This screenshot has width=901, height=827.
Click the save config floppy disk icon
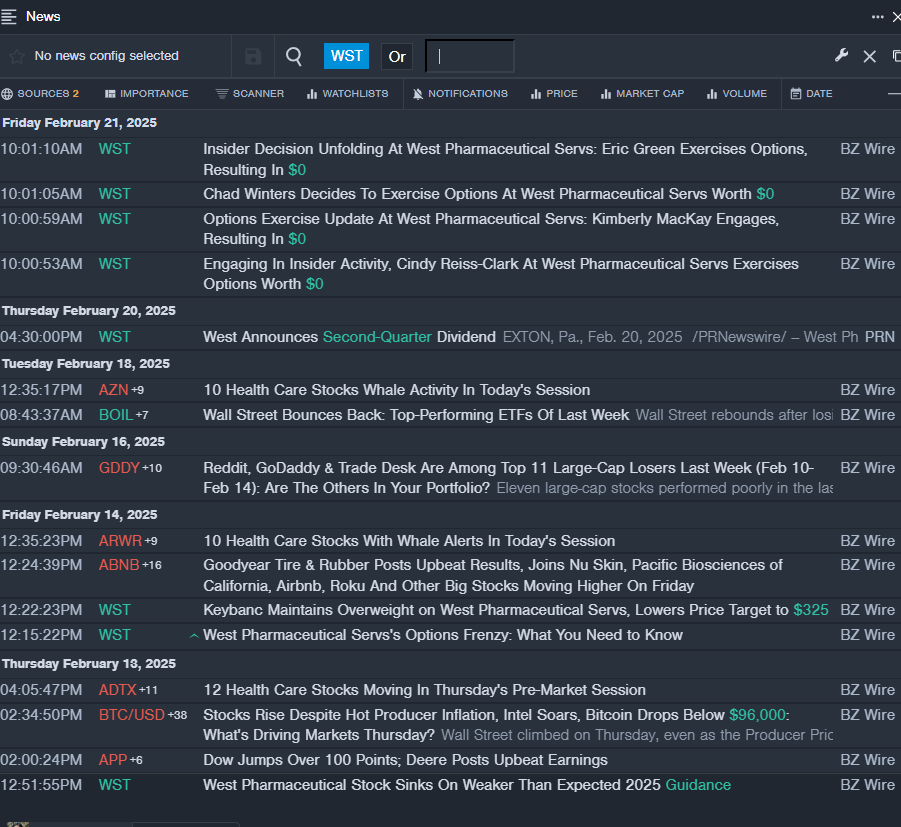tap(253, 56)
